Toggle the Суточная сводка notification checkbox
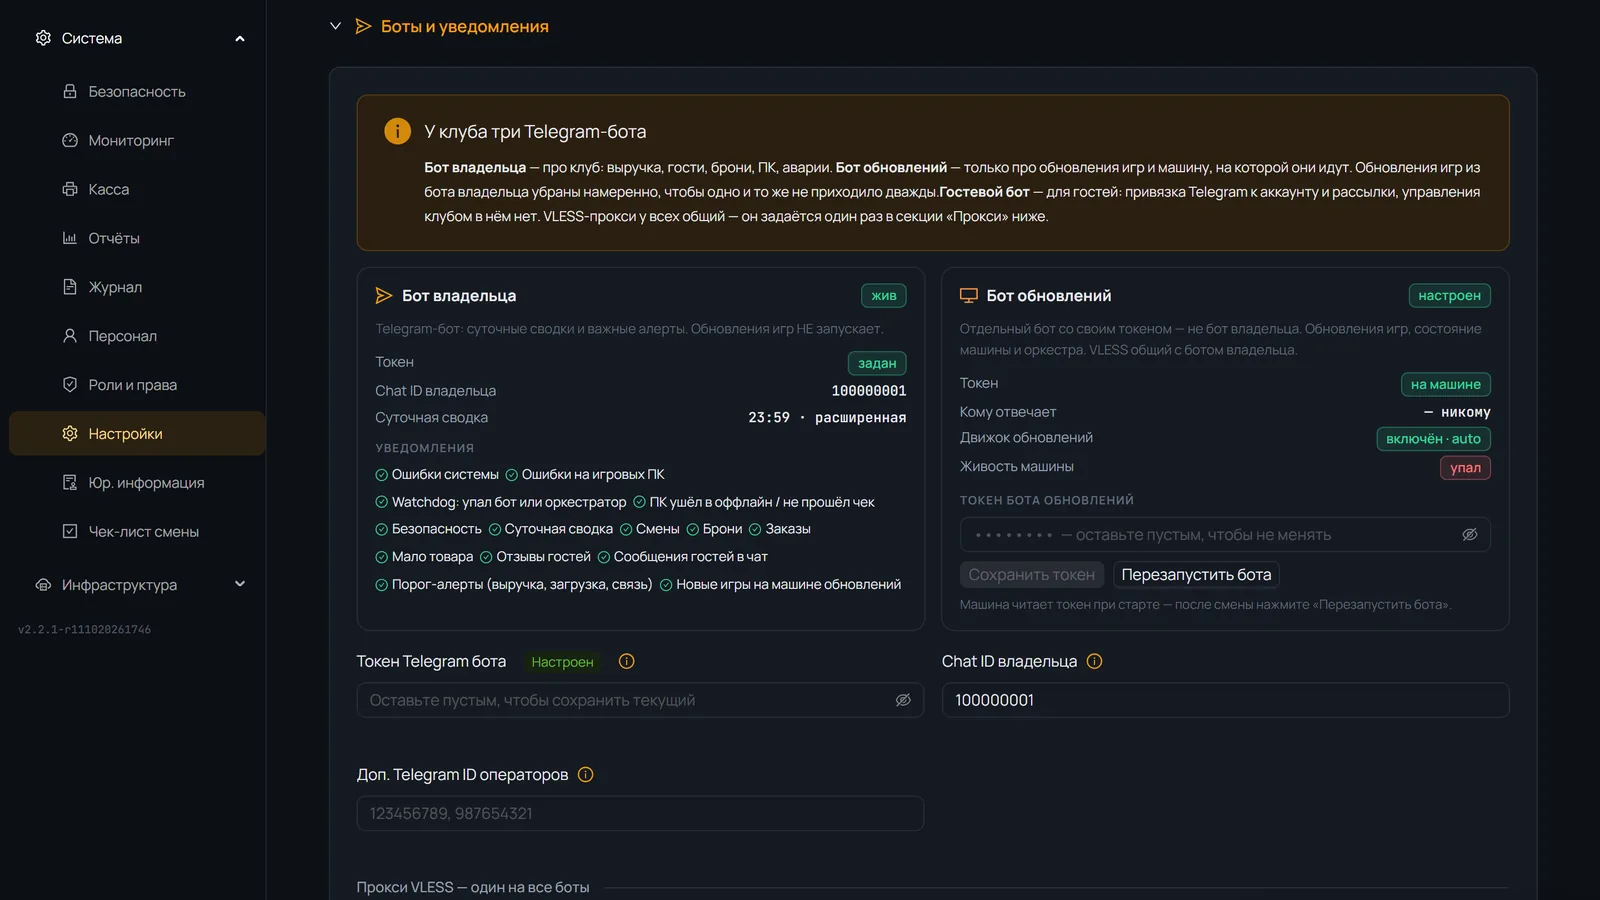 [x=494, y=529]
